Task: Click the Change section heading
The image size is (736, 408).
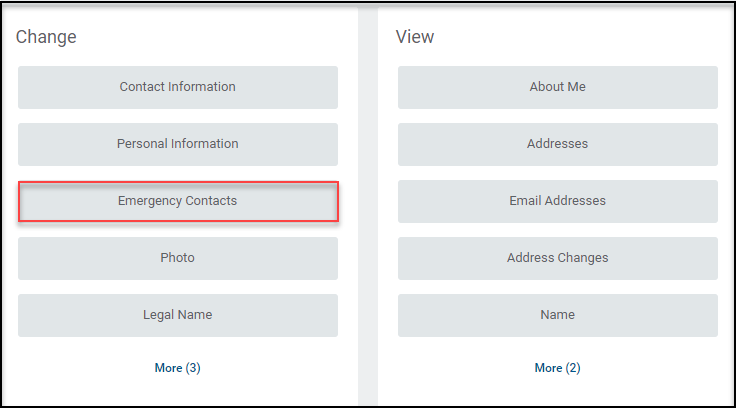Action: click(x=46, y=37)
